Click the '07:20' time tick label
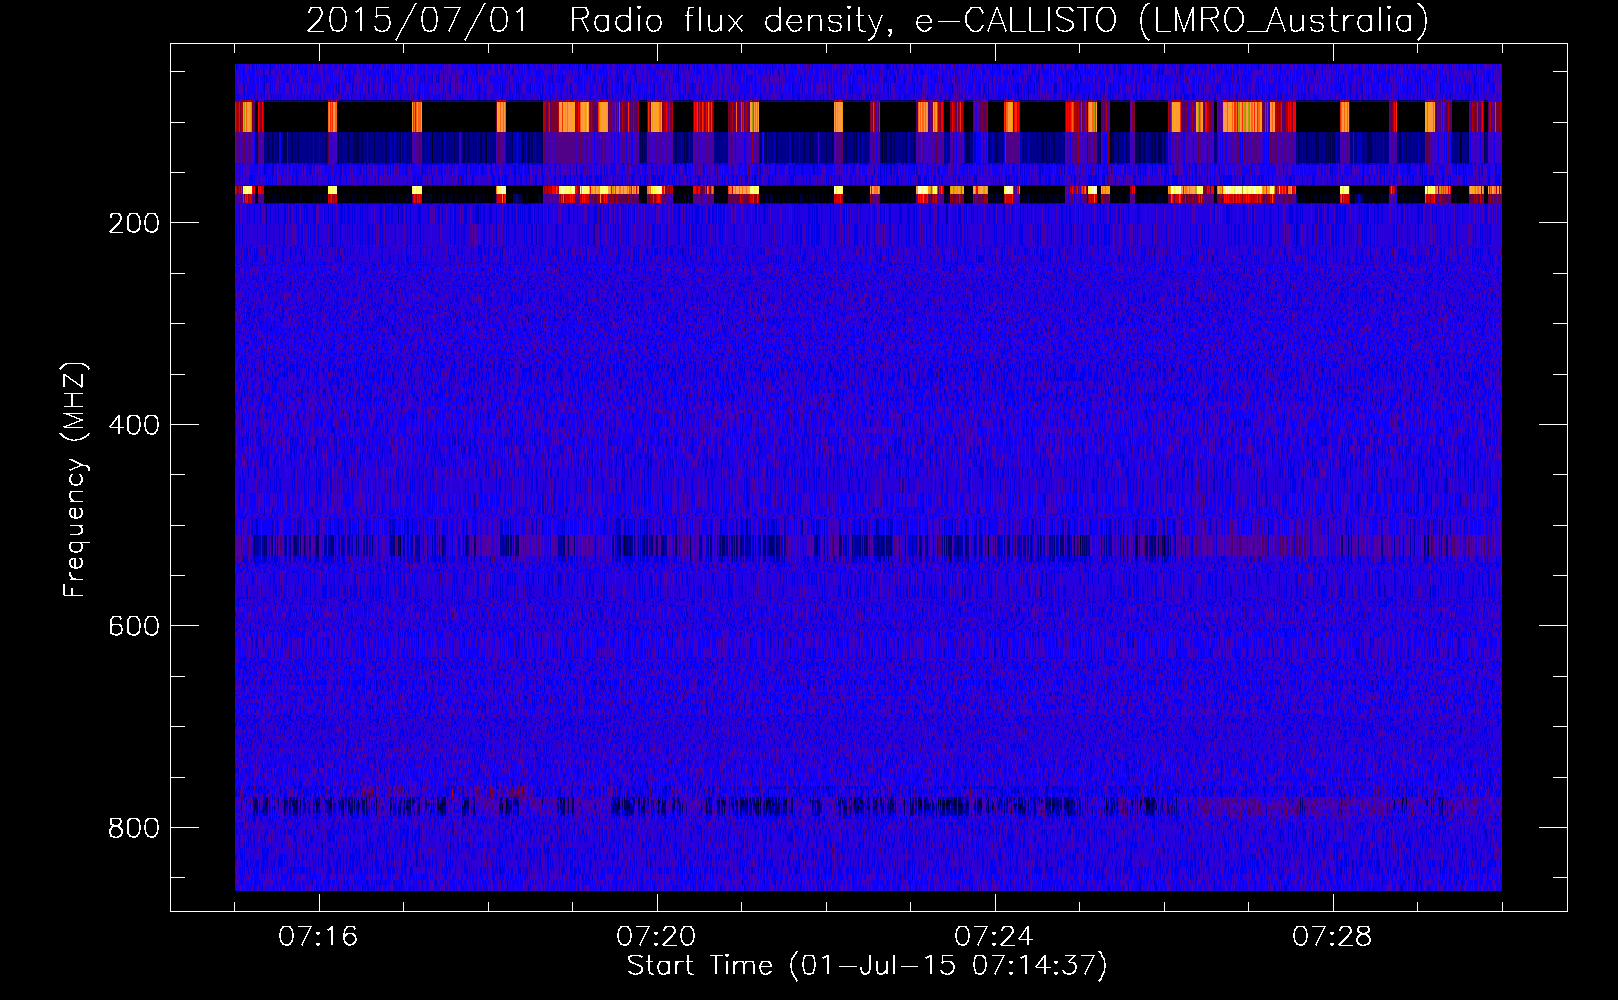The height and width of the screenshot is (1000, 1618). point(656,937)
